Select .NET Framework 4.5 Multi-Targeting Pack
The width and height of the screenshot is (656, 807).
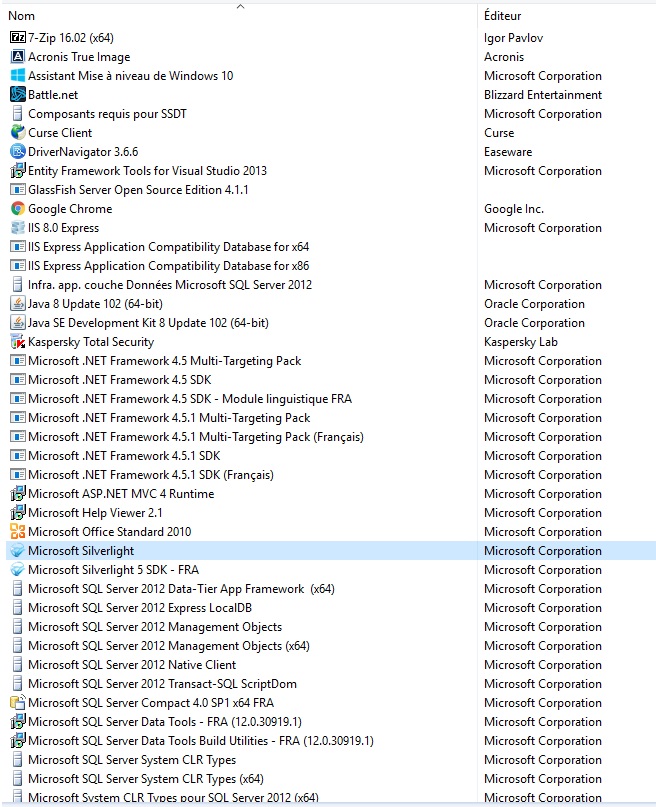(x=165, y=361)
